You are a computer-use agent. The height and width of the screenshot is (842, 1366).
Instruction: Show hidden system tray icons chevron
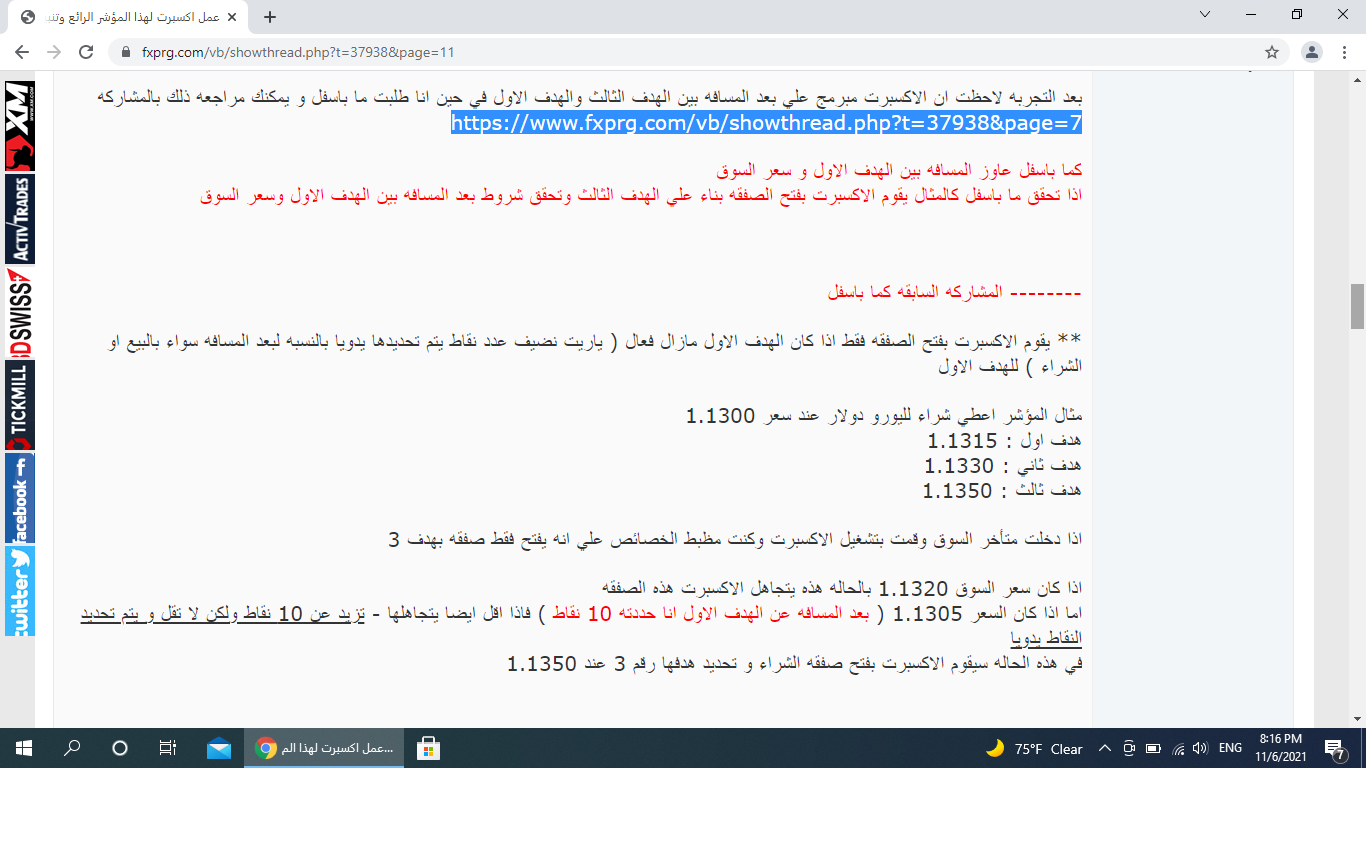coord(1105,749)
